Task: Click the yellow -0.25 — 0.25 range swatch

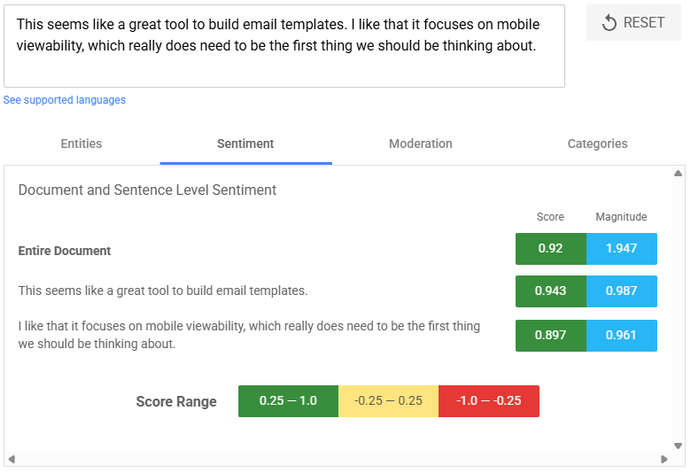Action: tap(388, 401)
